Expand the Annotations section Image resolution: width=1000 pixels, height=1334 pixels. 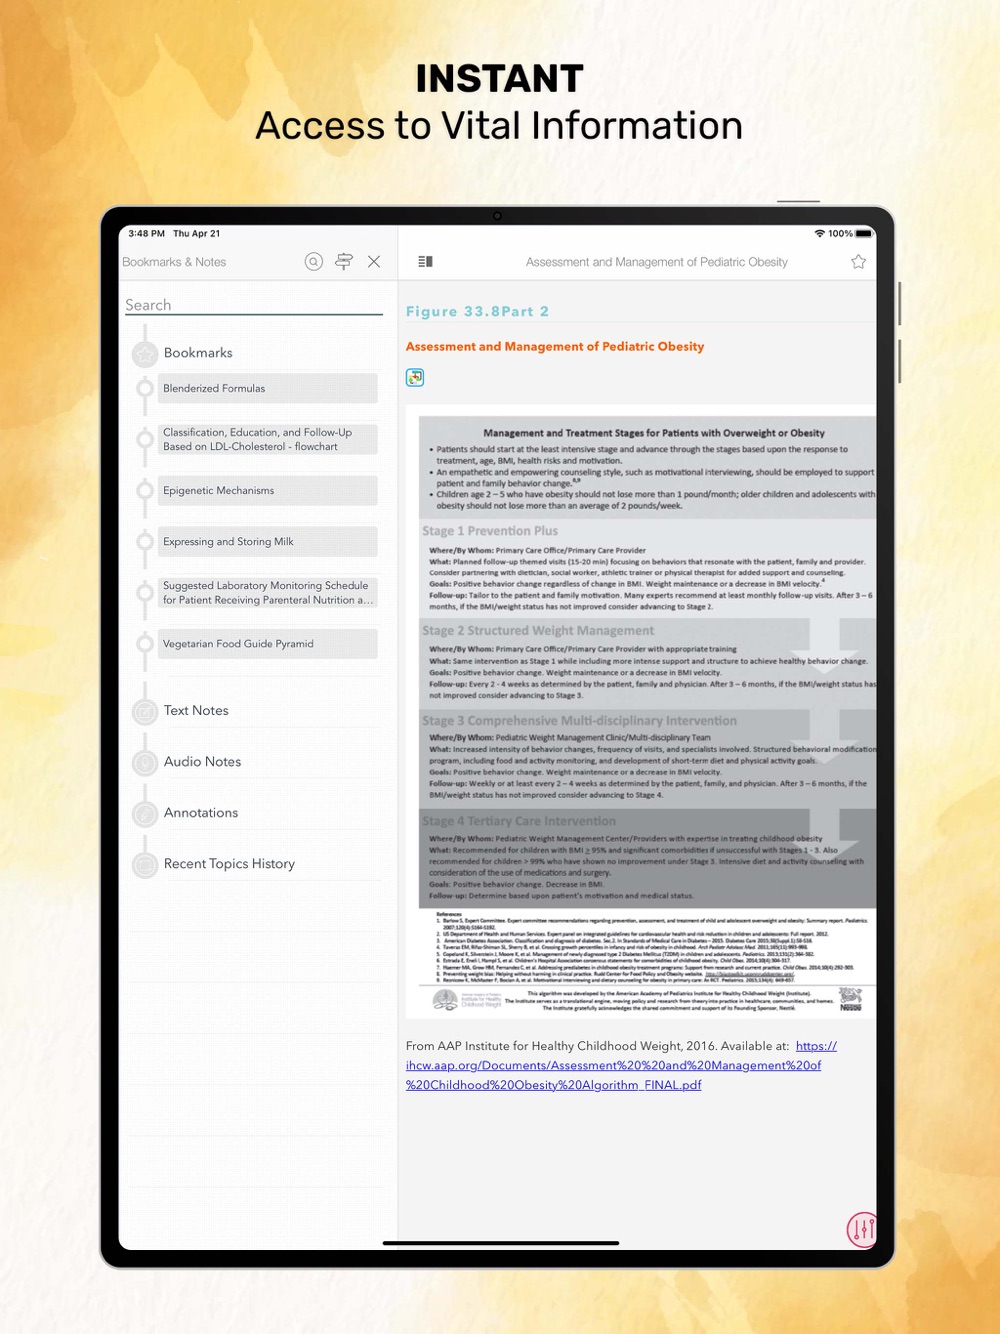click(x=201, y=813)
